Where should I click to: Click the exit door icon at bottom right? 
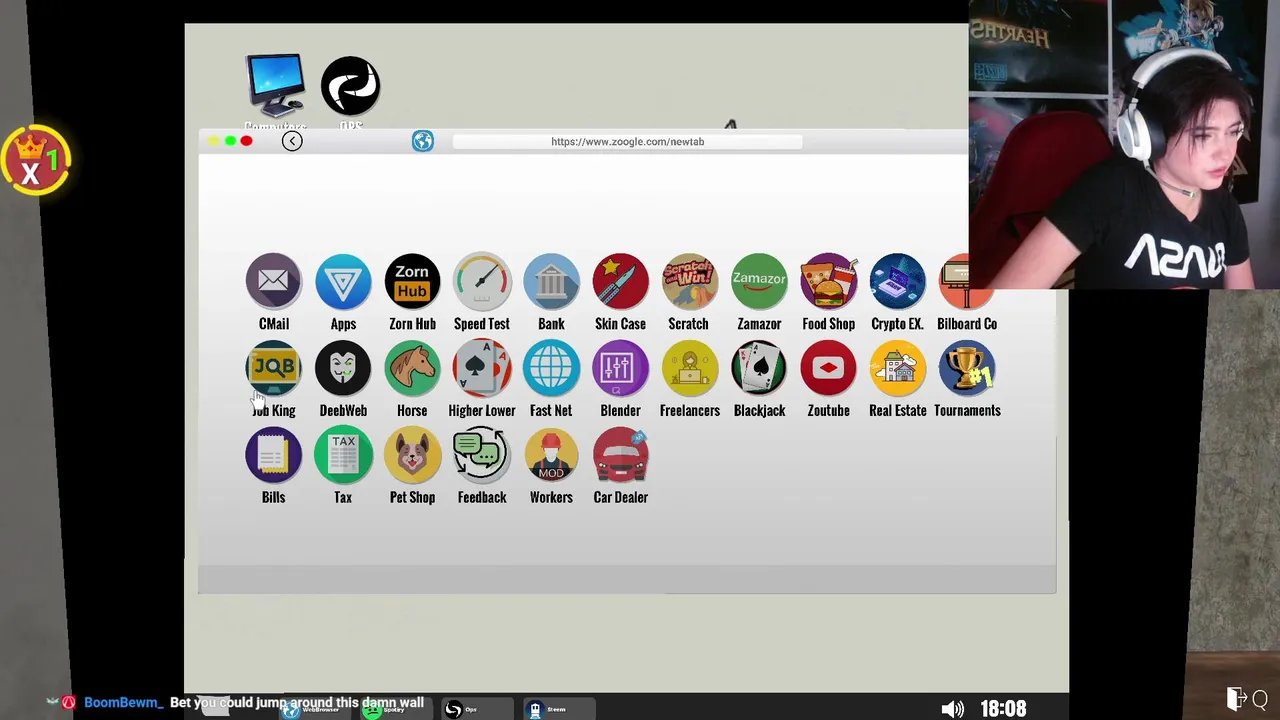tap(1236, 698)
